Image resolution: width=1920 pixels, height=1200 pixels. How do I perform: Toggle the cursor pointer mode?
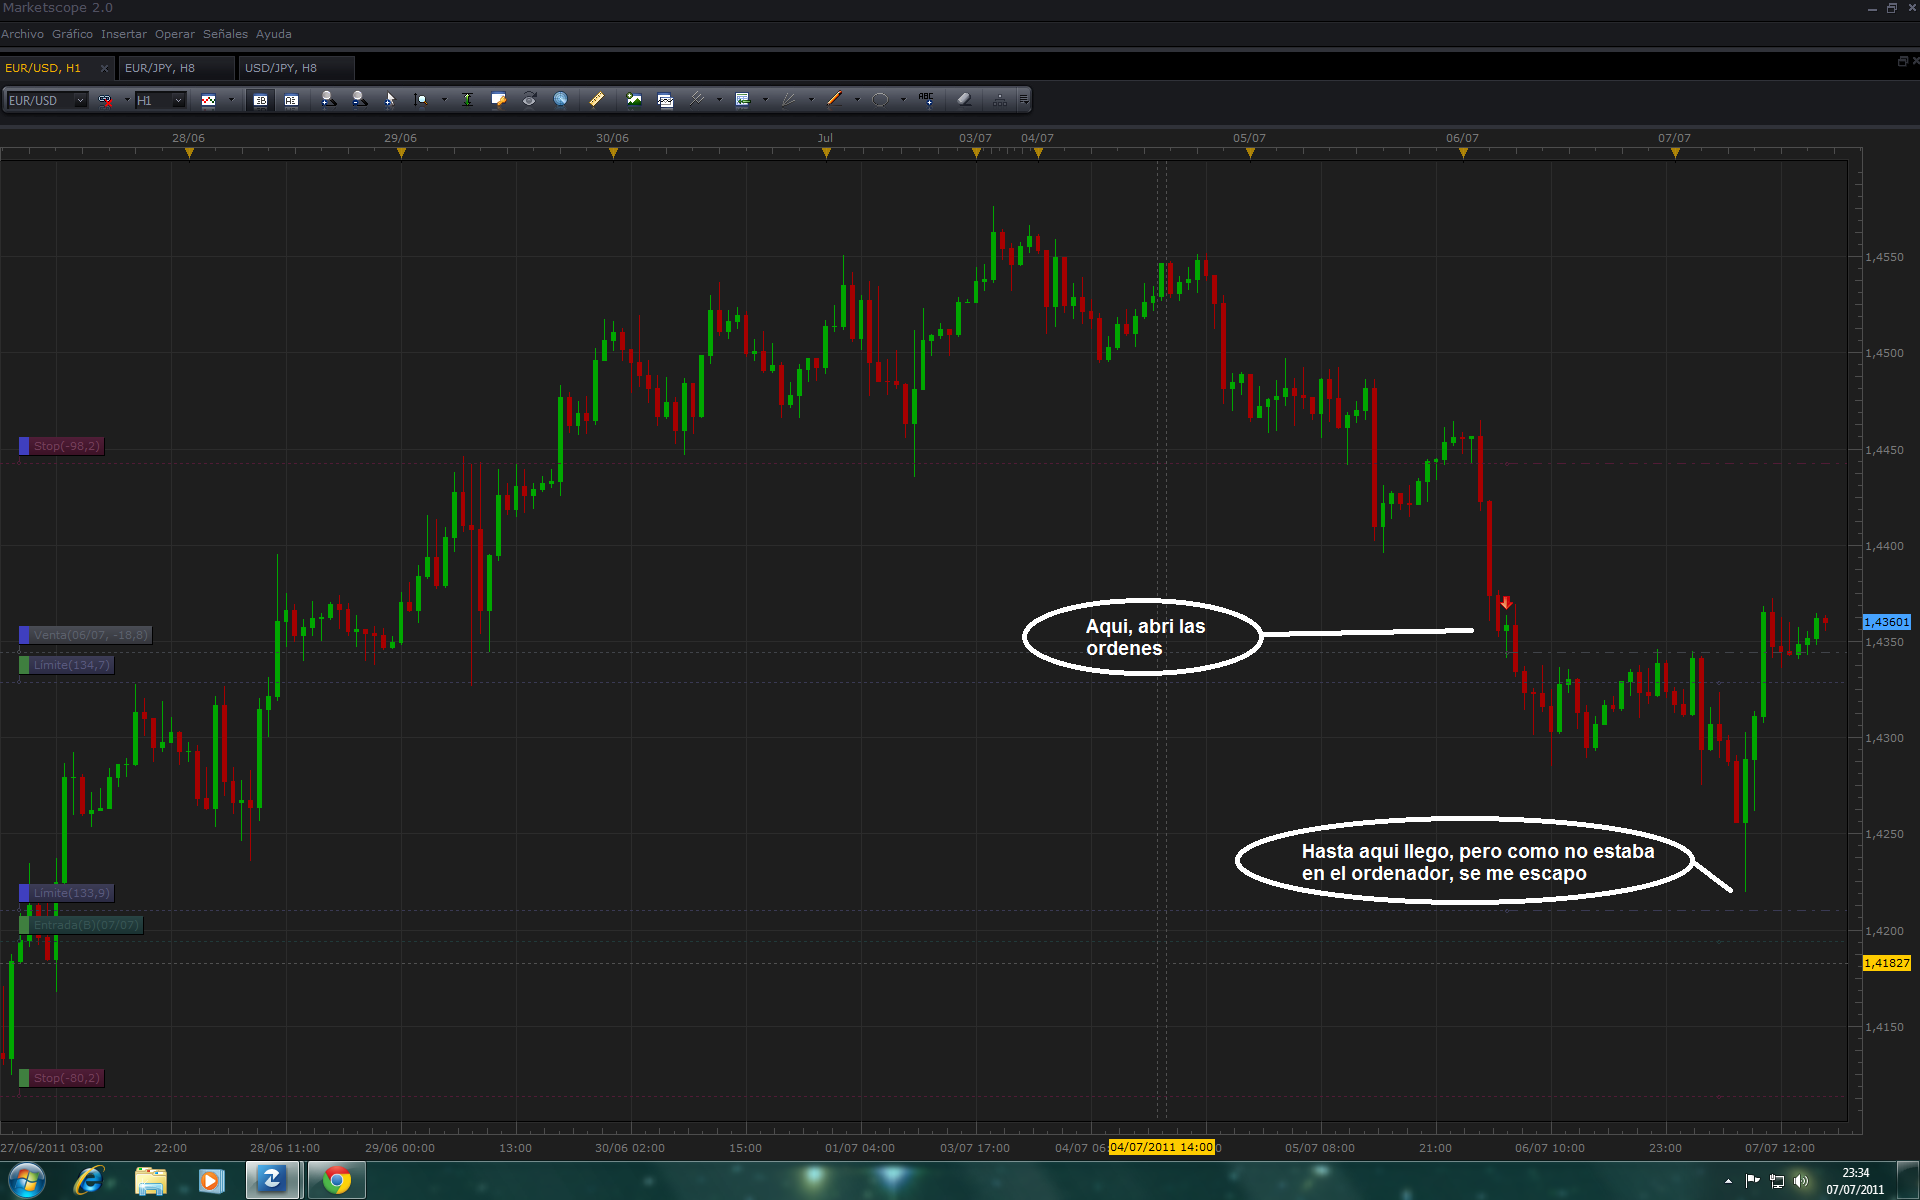click(390, 99)
